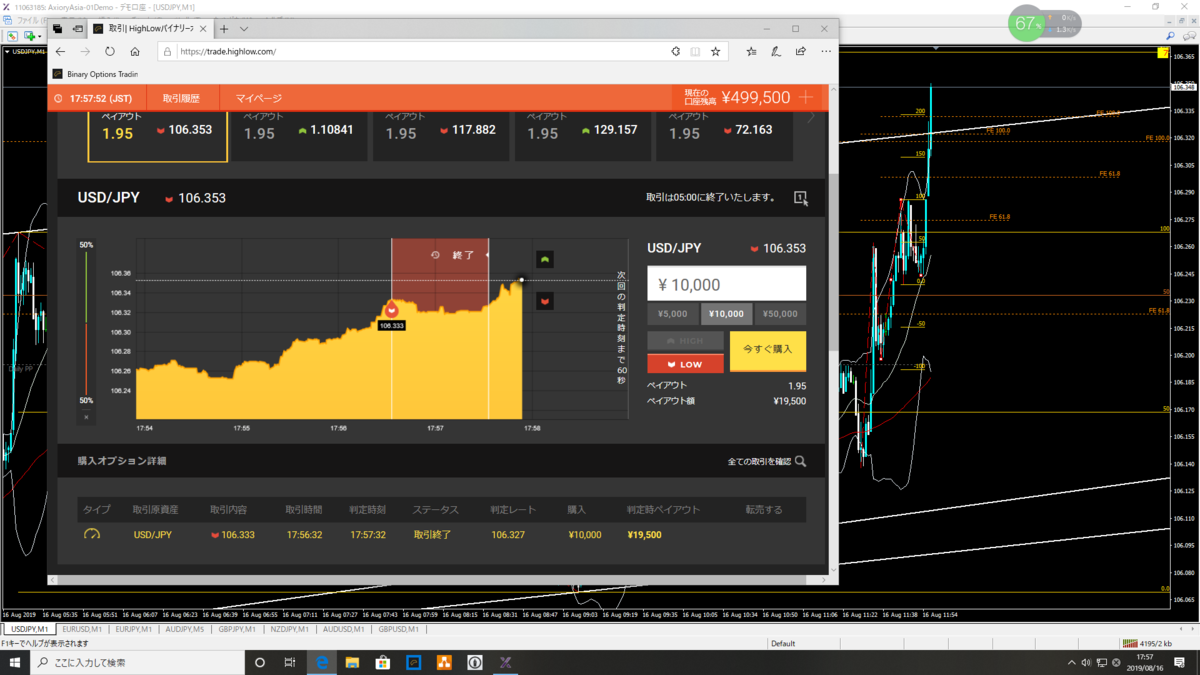The width and height of the screenshot is (1200, 675).
Task: Click the red down arrow beside chart
Action: tap(545, 301)
